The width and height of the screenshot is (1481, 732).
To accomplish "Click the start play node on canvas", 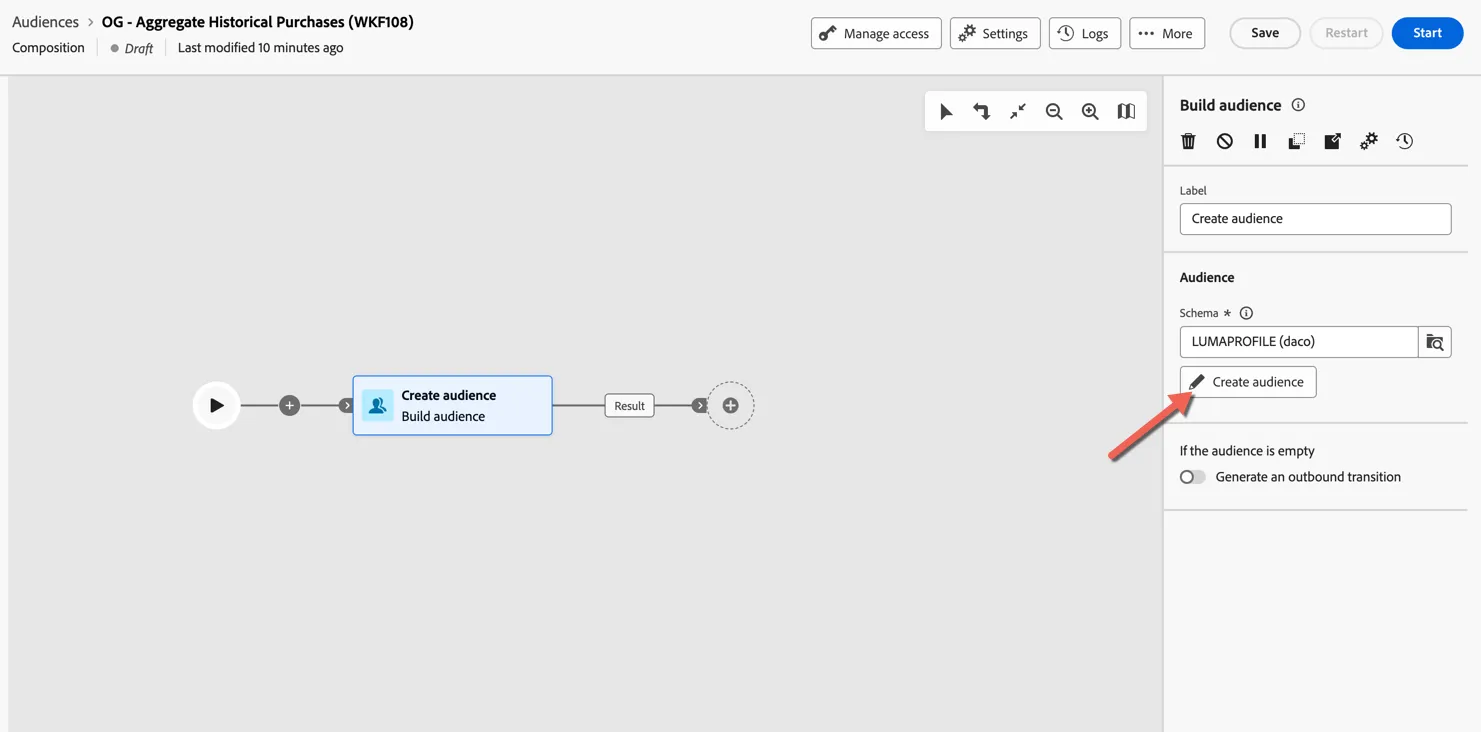I will coord(216,405).
